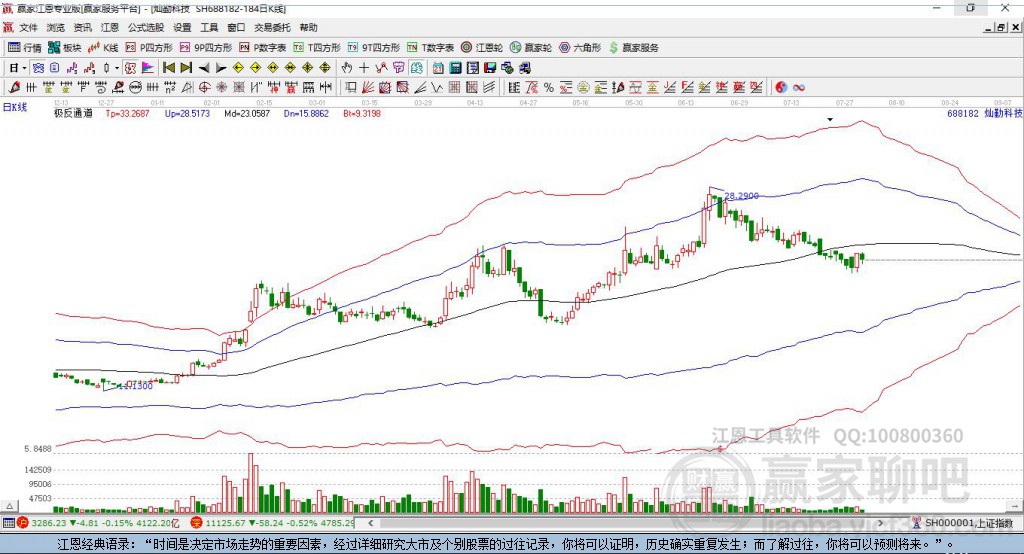Open the 公式选股 menu
1024x554 pixels.
coord(146,27)
